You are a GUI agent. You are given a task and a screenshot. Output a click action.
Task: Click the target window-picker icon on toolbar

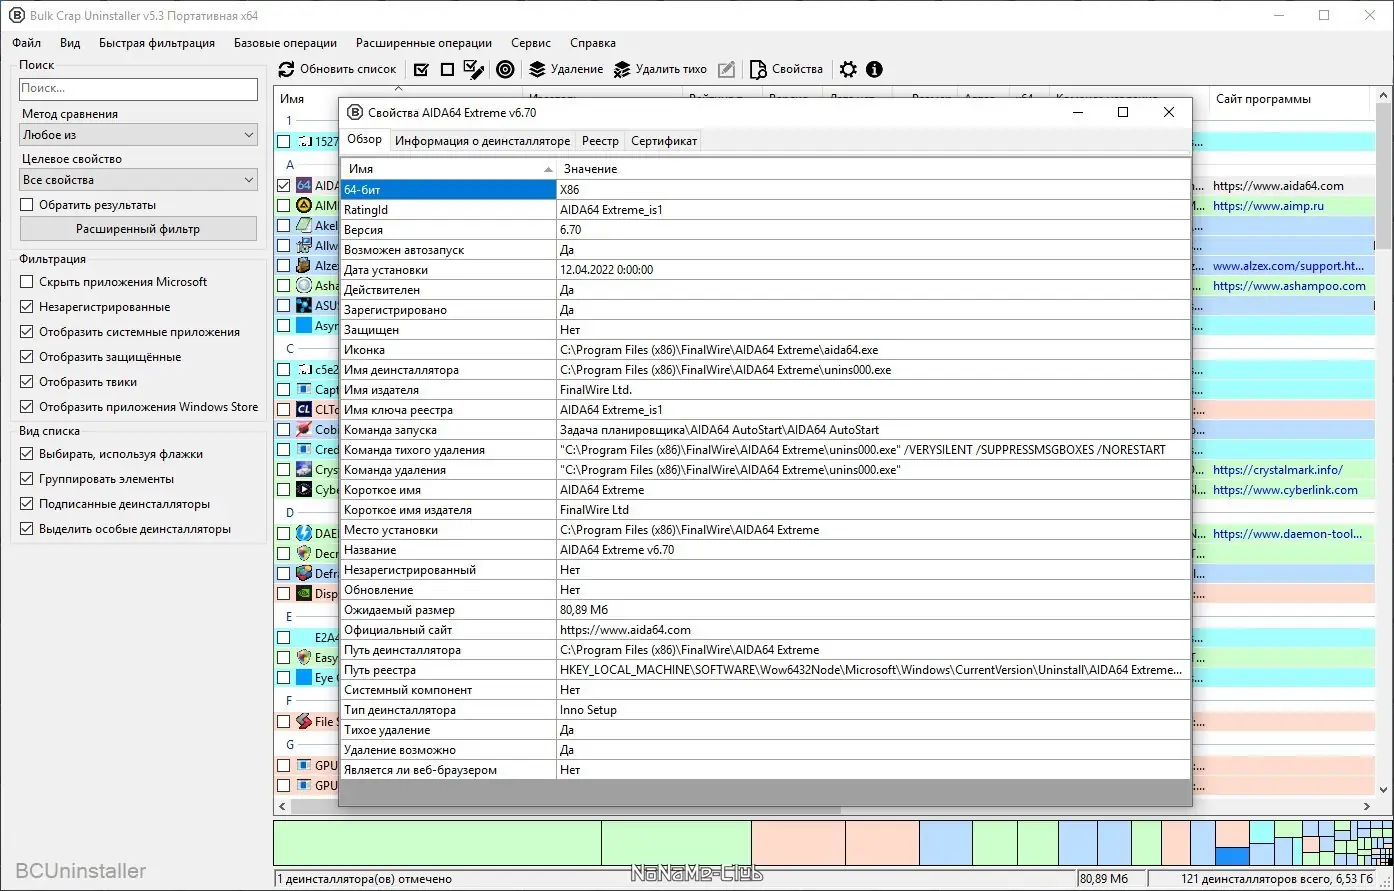[x=505, y=69]
